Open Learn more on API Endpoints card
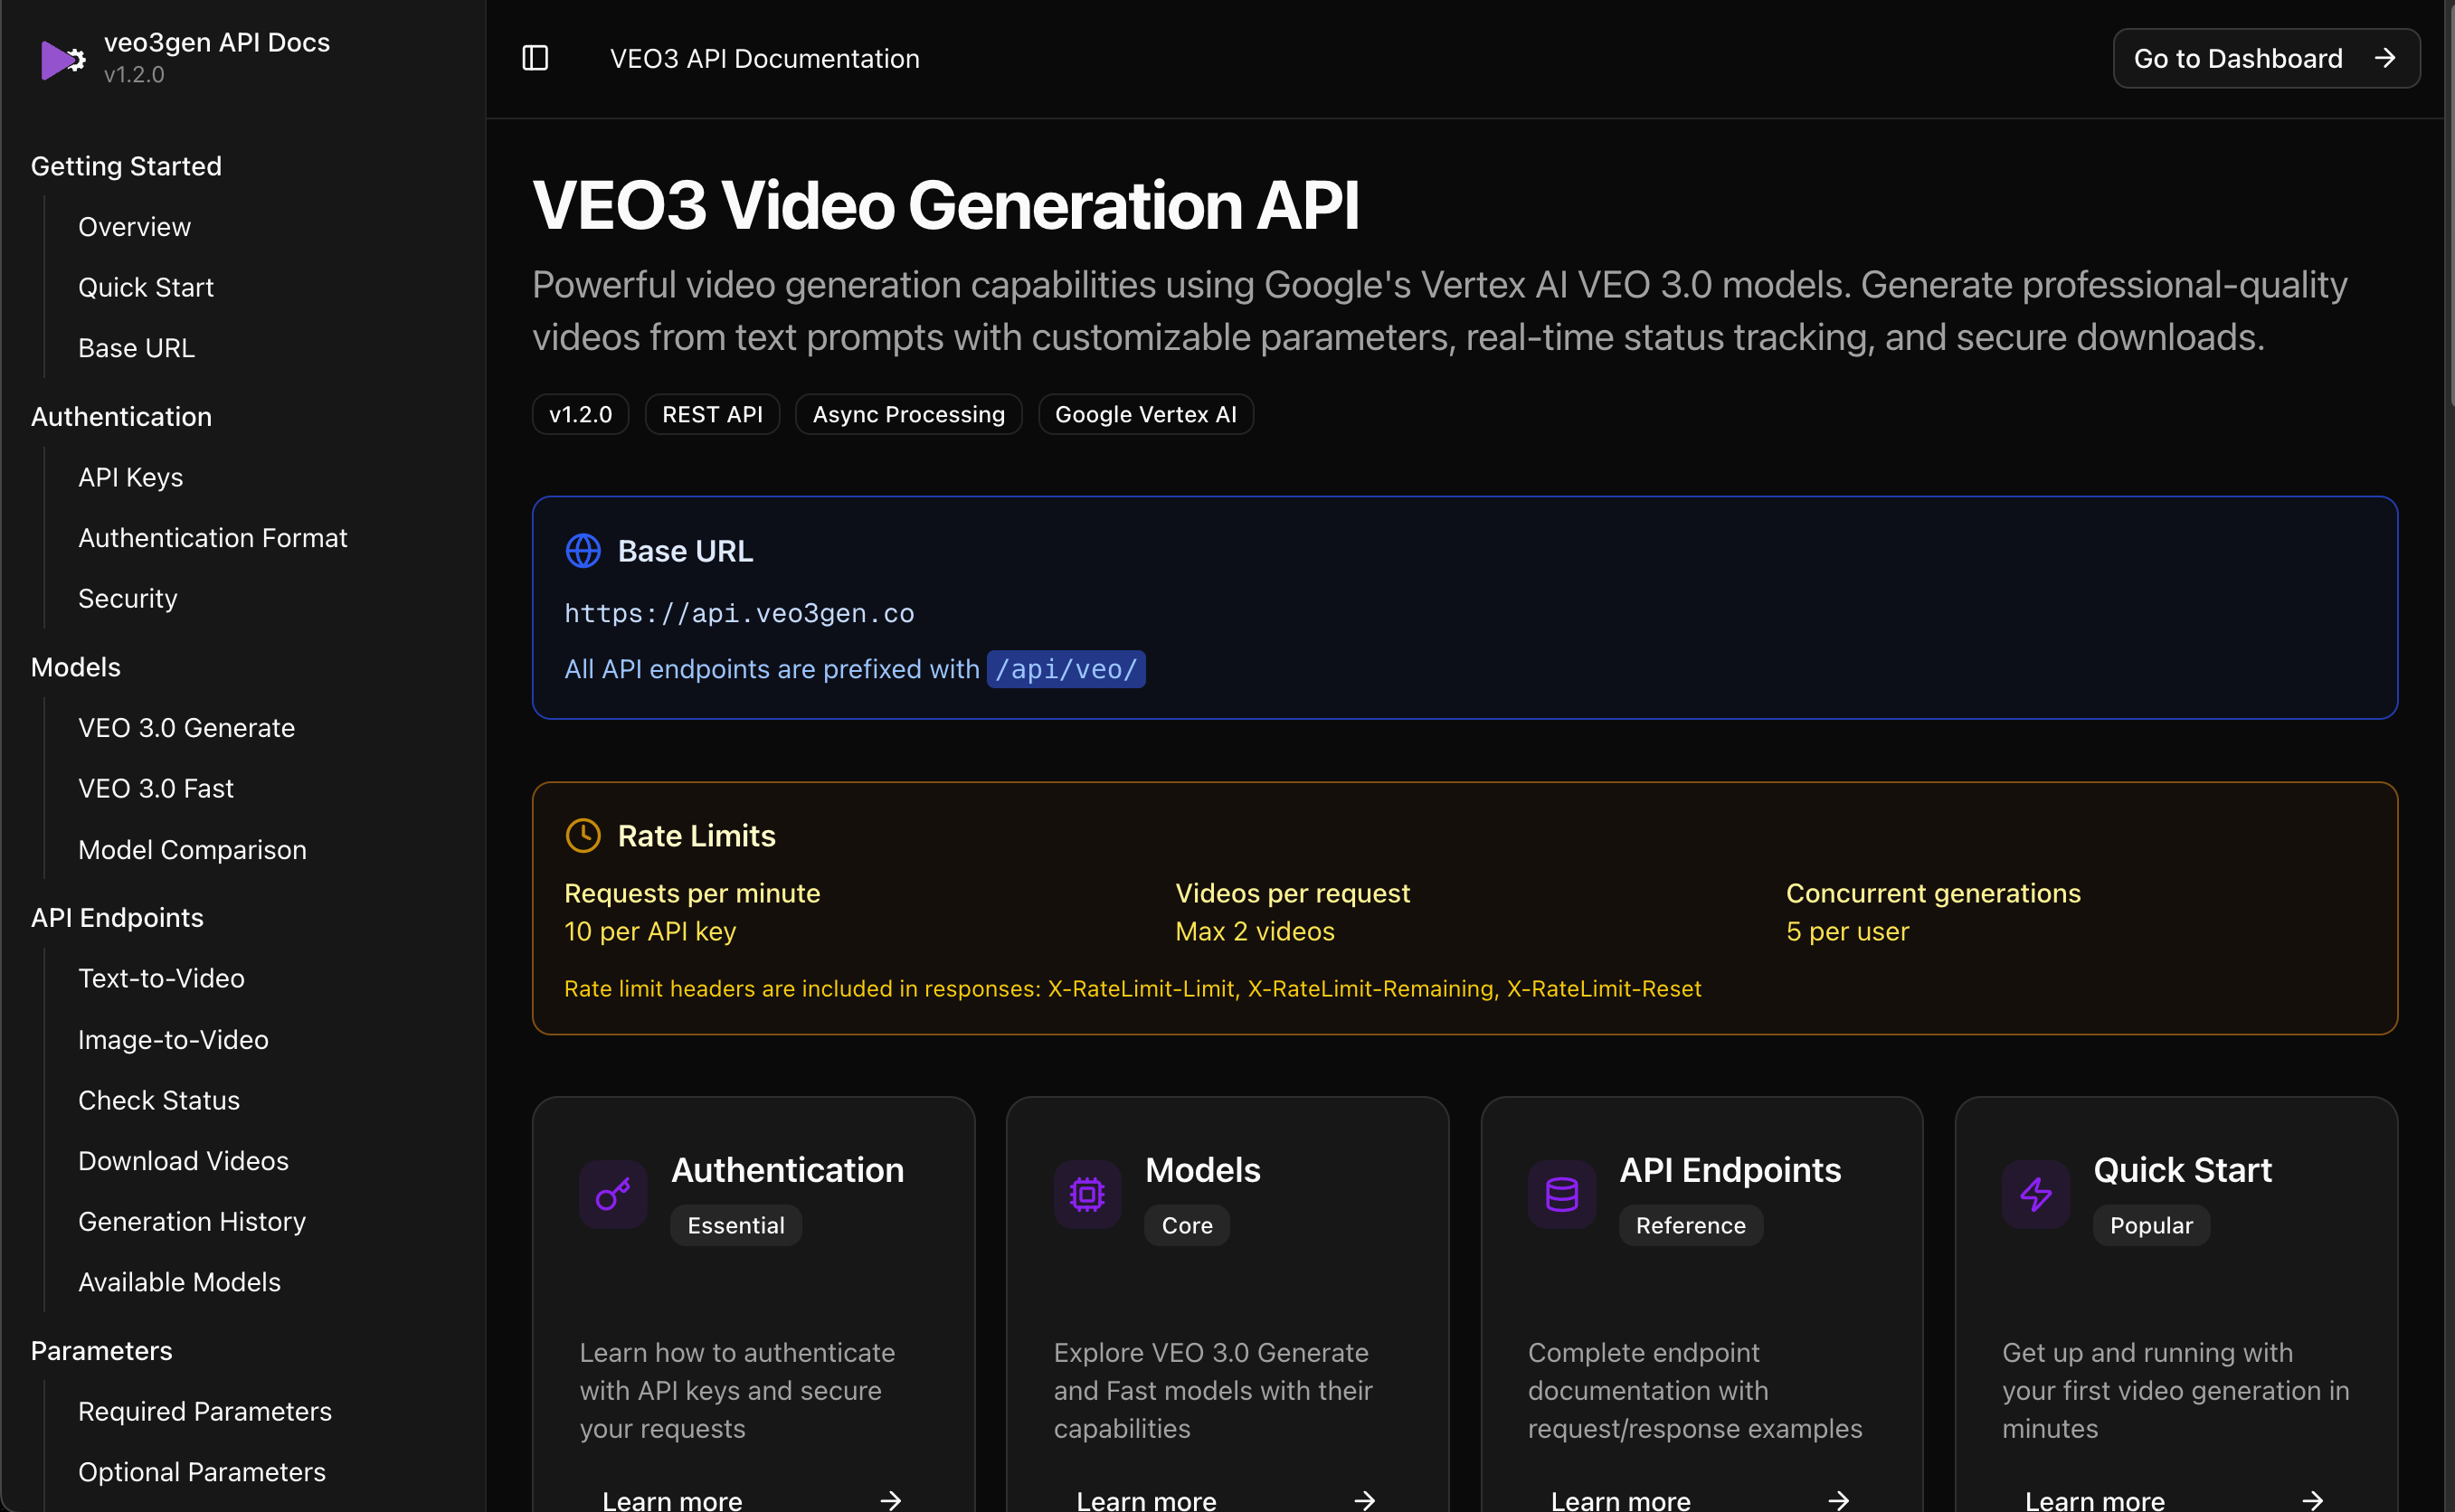Image resolution: width=2455 pixels, height=1512 pixels. (1701, 1499)
